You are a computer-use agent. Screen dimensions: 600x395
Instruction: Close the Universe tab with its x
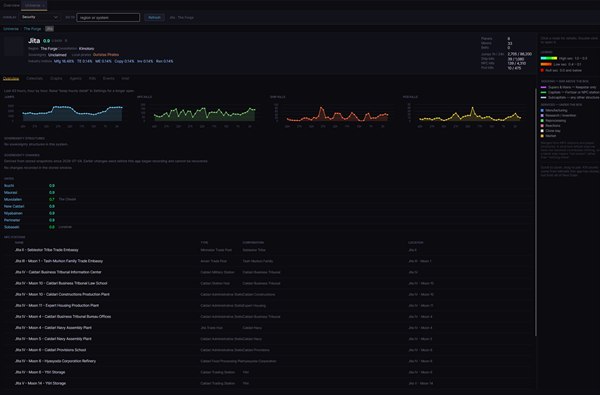[x=44, y=5]
